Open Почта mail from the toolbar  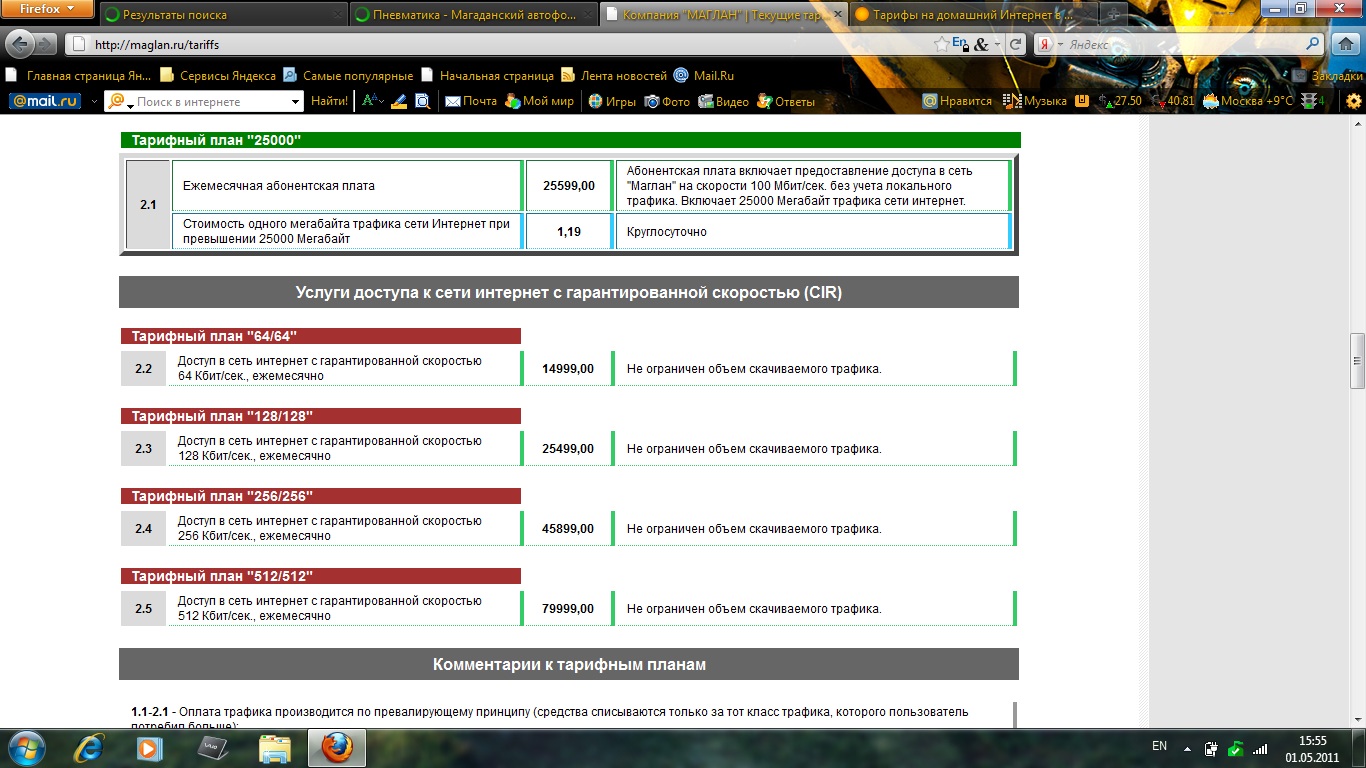[x=470, y=101]
